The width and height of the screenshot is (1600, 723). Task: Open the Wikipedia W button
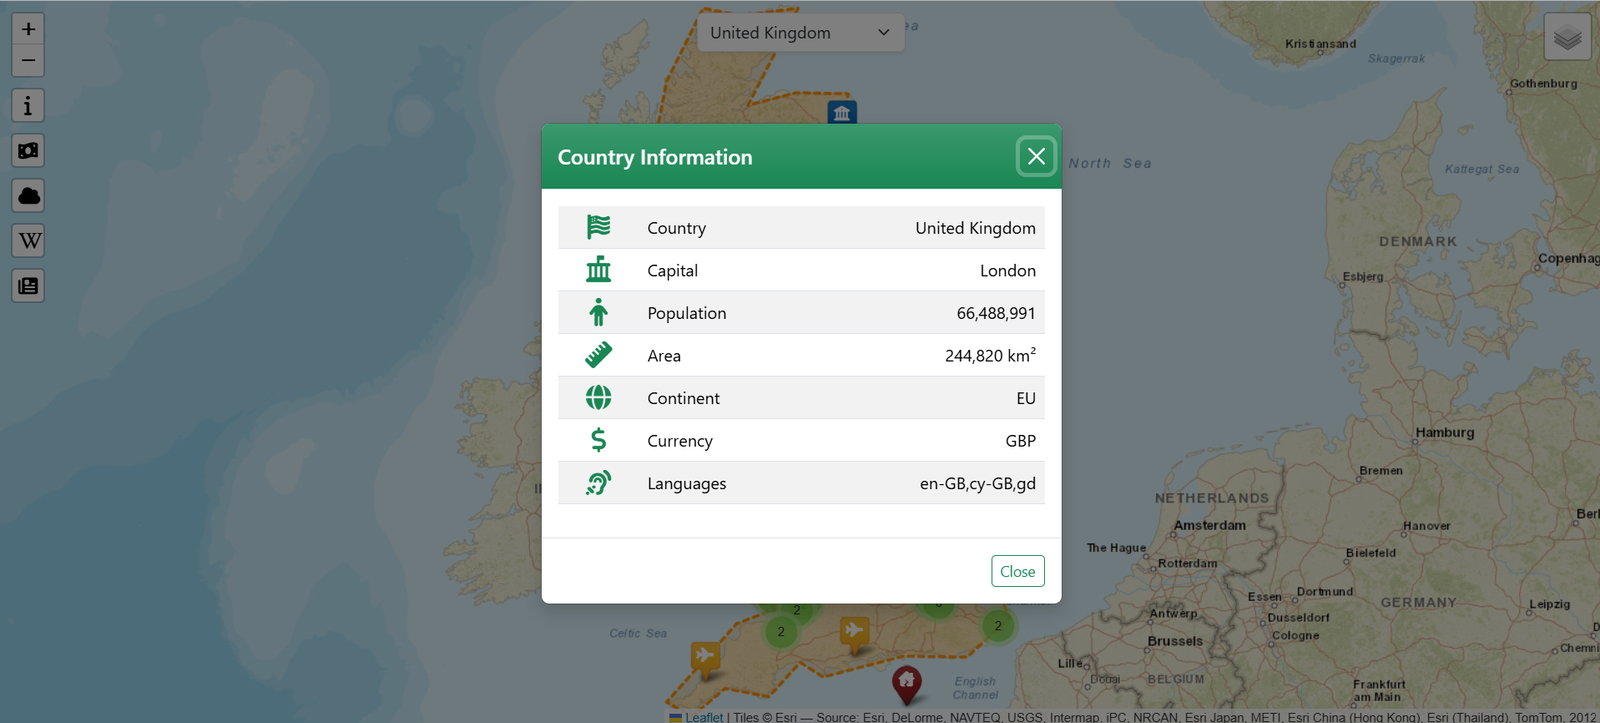click(28, 240)
